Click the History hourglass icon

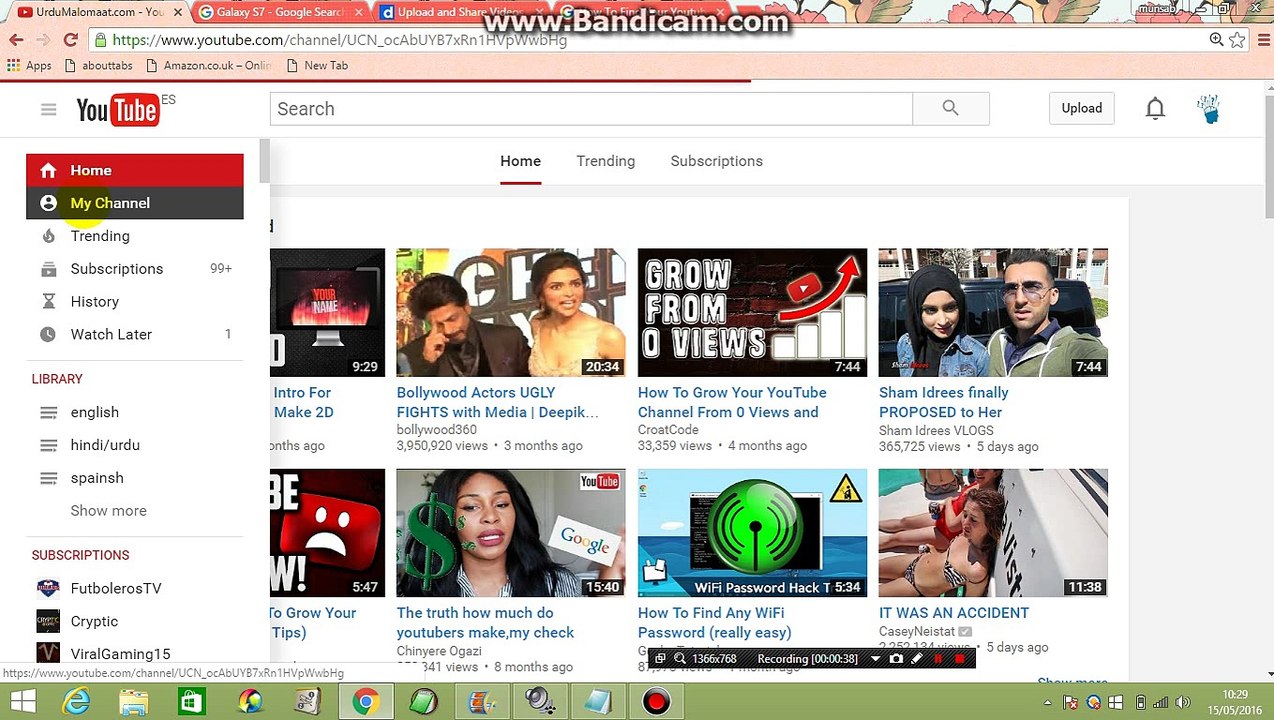48,302
